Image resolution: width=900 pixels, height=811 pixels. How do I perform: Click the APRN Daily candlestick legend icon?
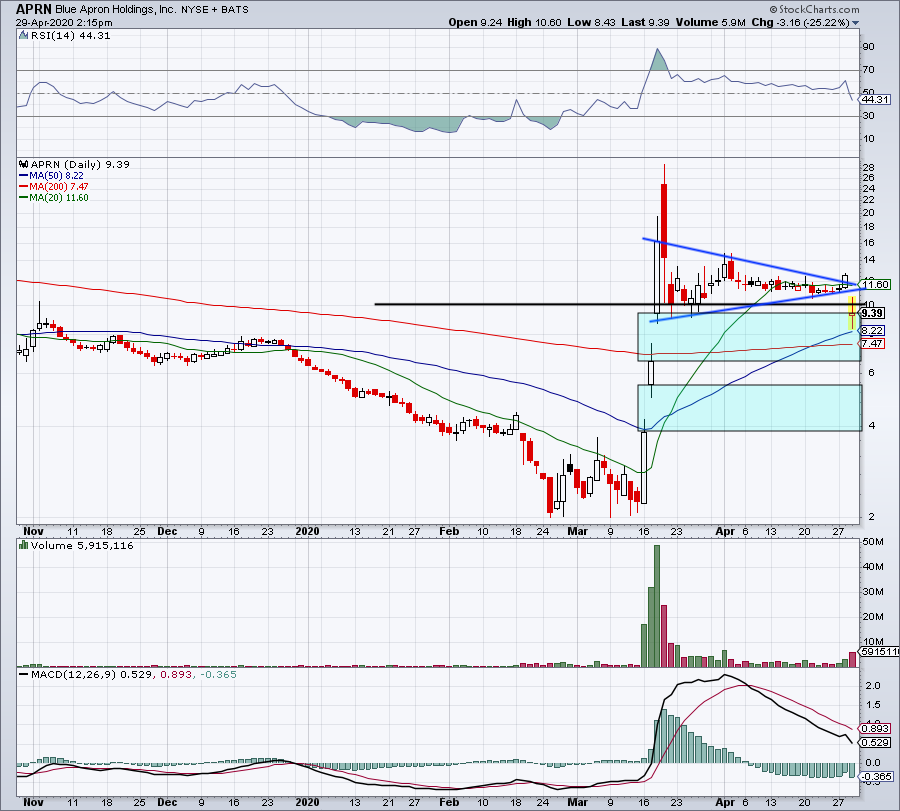point(24,164)
